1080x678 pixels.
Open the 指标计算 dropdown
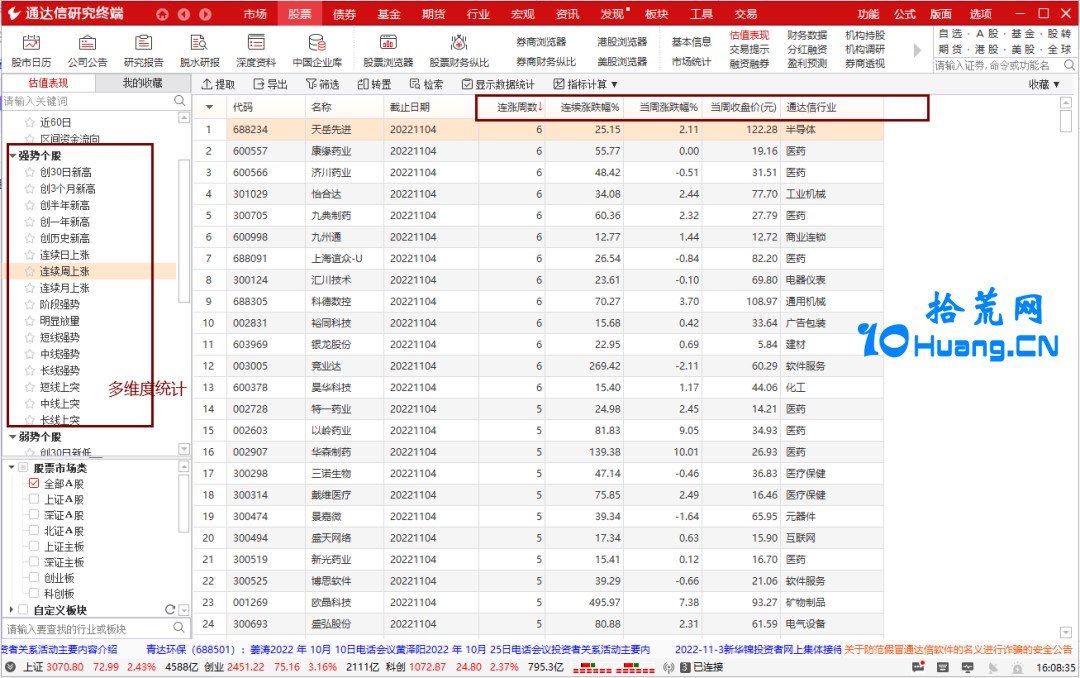pos(585,84)
